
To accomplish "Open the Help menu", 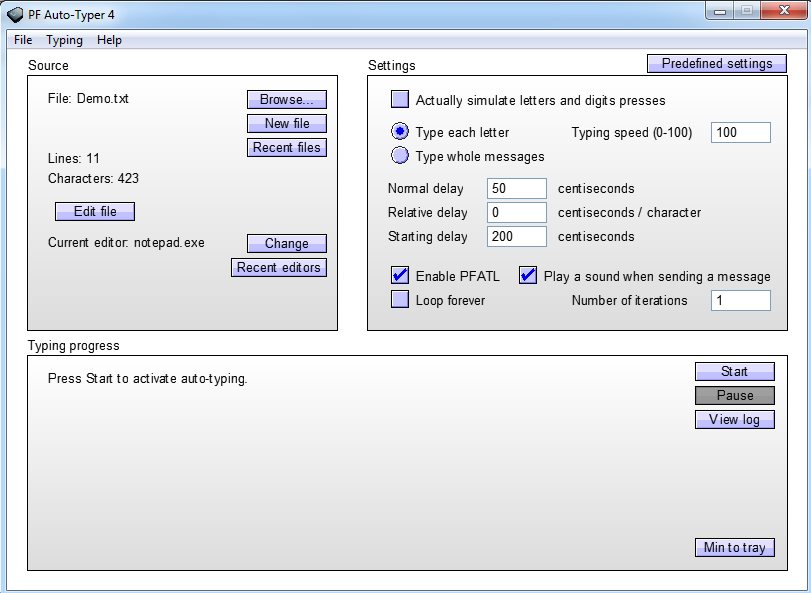I will [x=109, y=40].
